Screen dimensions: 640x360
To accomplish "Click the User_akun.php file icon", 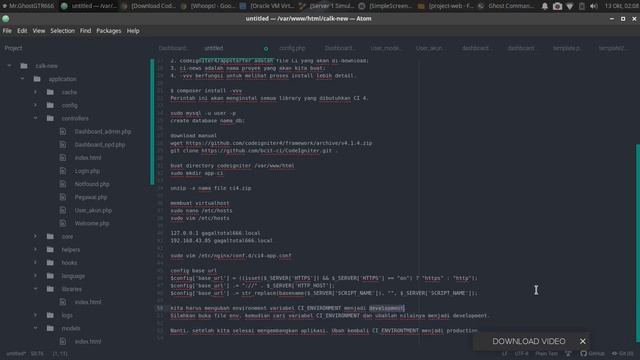I will (63, 210).
